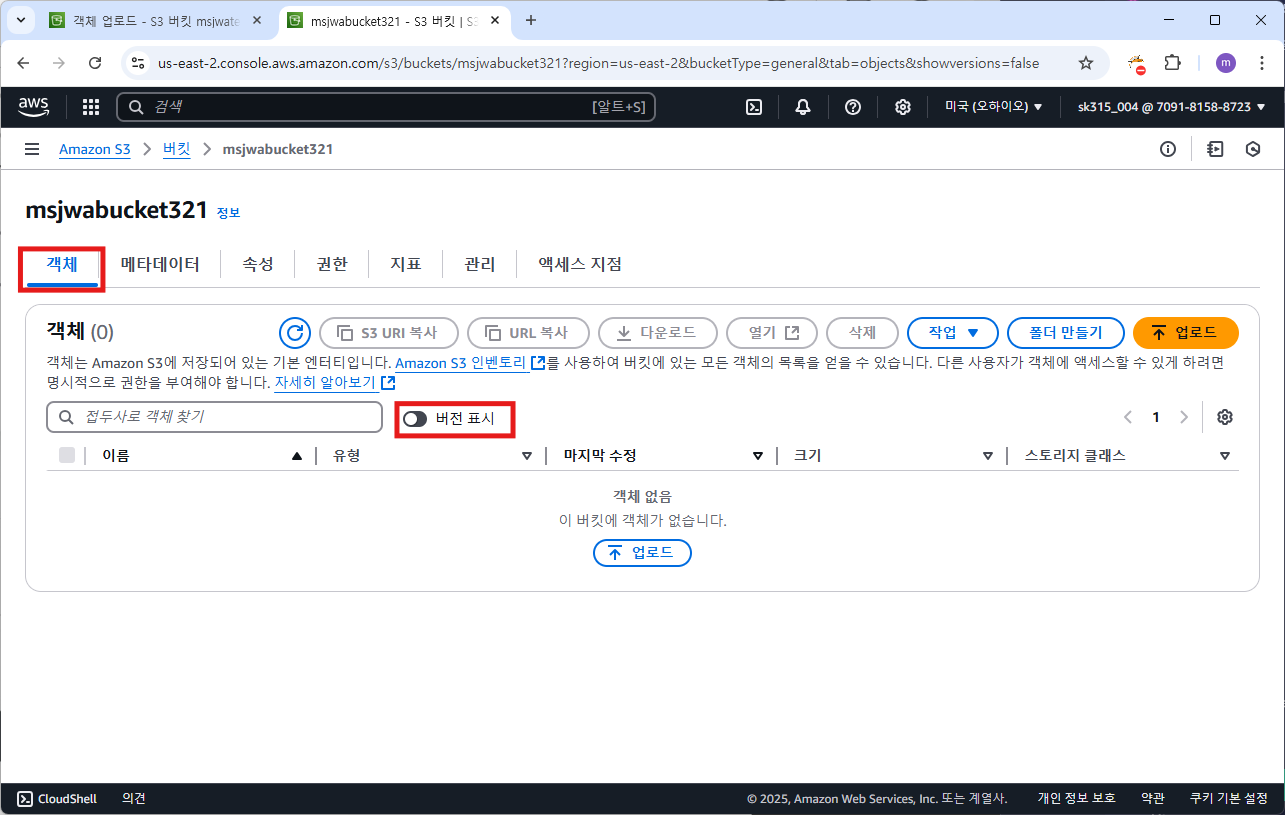The width and height of the screenshot is (1285, 815).
Task: Select the 객체 tab
Action: pos(62,265)
